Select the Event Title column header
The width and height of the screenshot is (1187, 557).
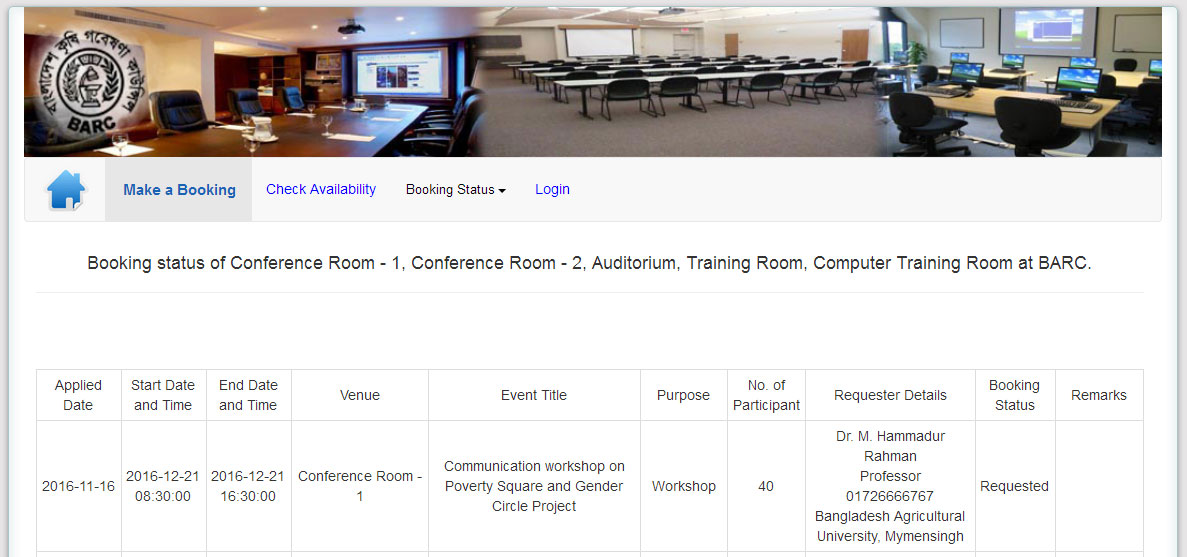pos(534,395)
